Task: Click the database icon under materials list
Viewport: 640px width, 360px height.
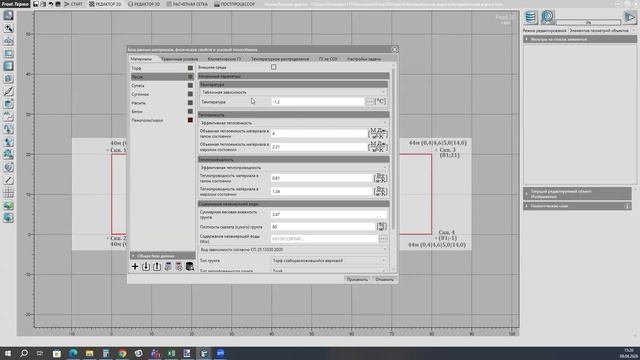Action: click(190, 267)
